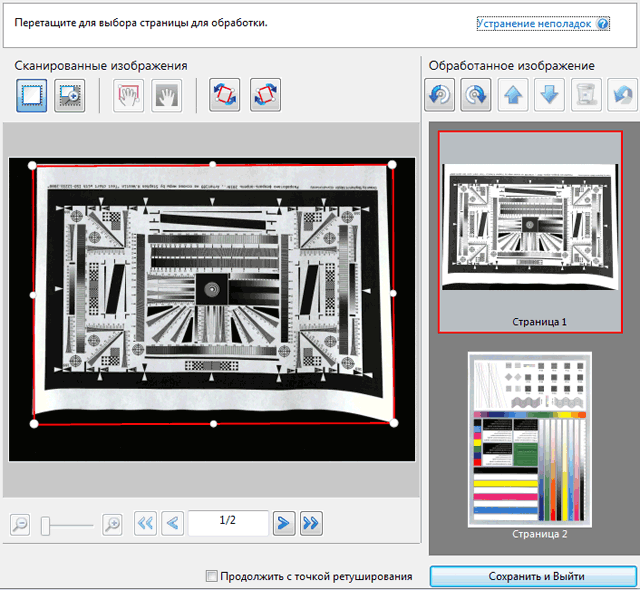Image resolution: width=640 pixels, height=590 pixels.
Task: Click the zoom slider handle
Action: (x=46, y=523)
